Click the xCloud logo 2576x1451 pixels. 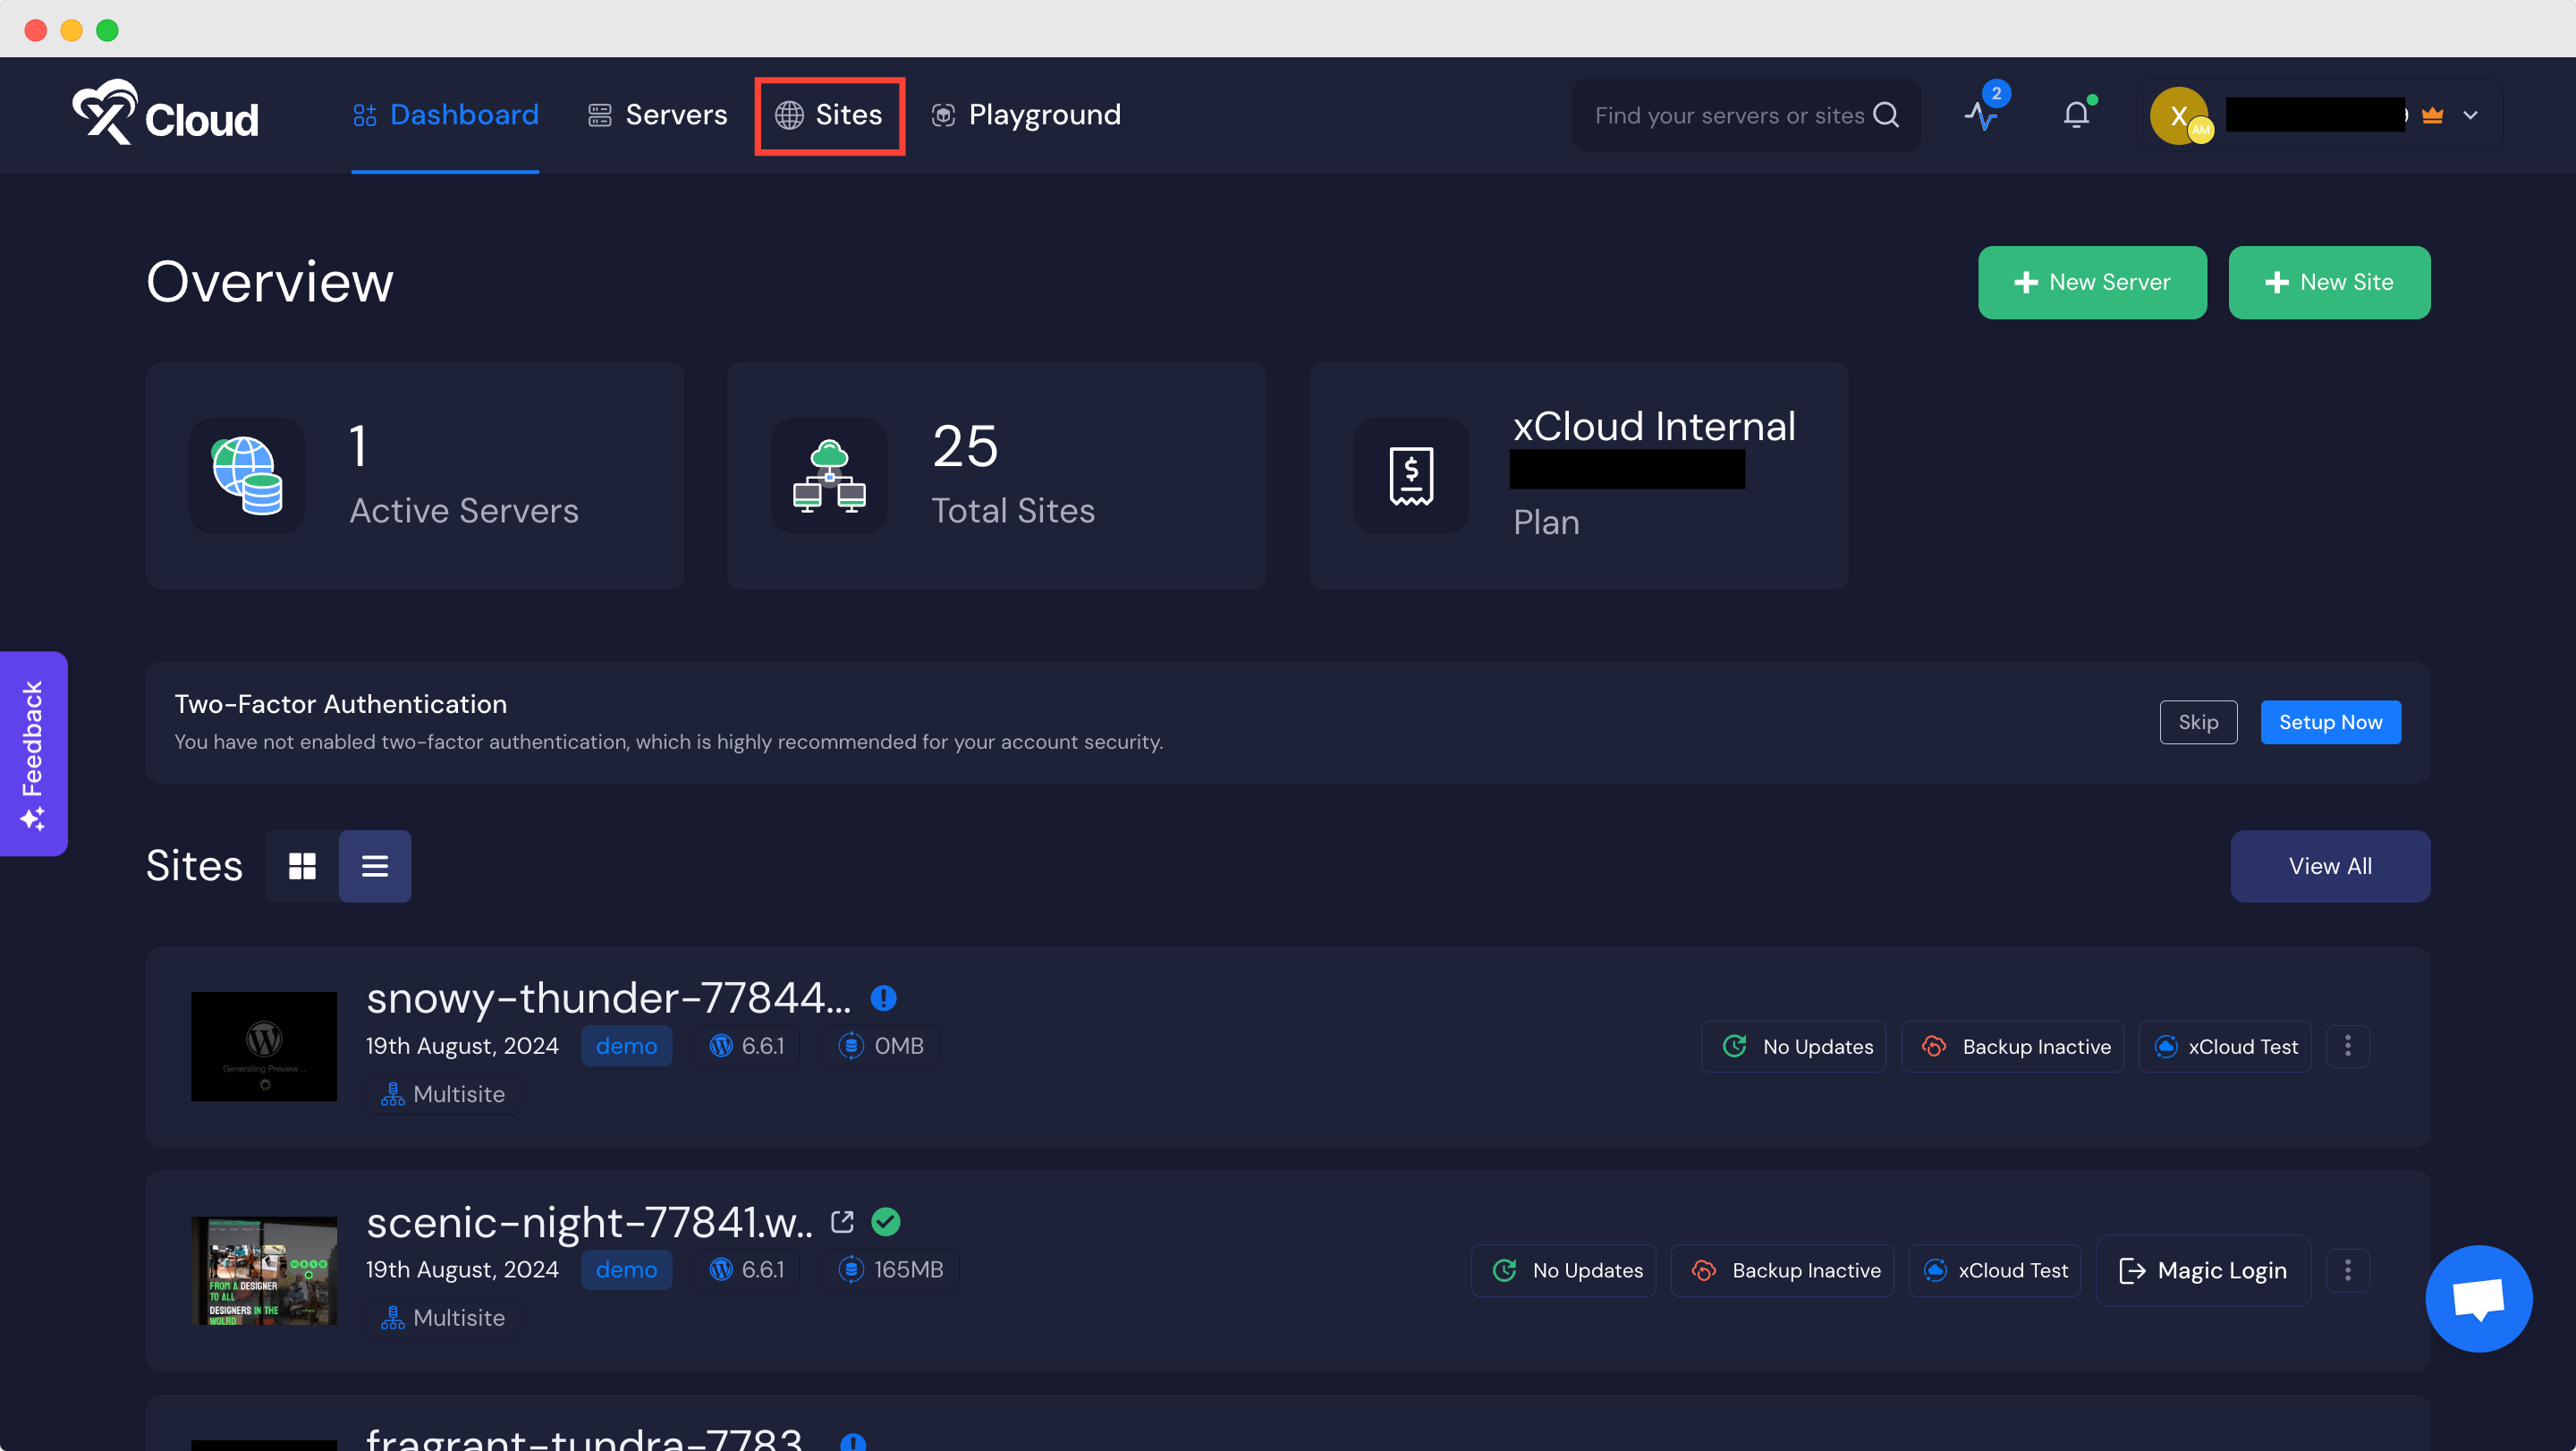(166, 114)
